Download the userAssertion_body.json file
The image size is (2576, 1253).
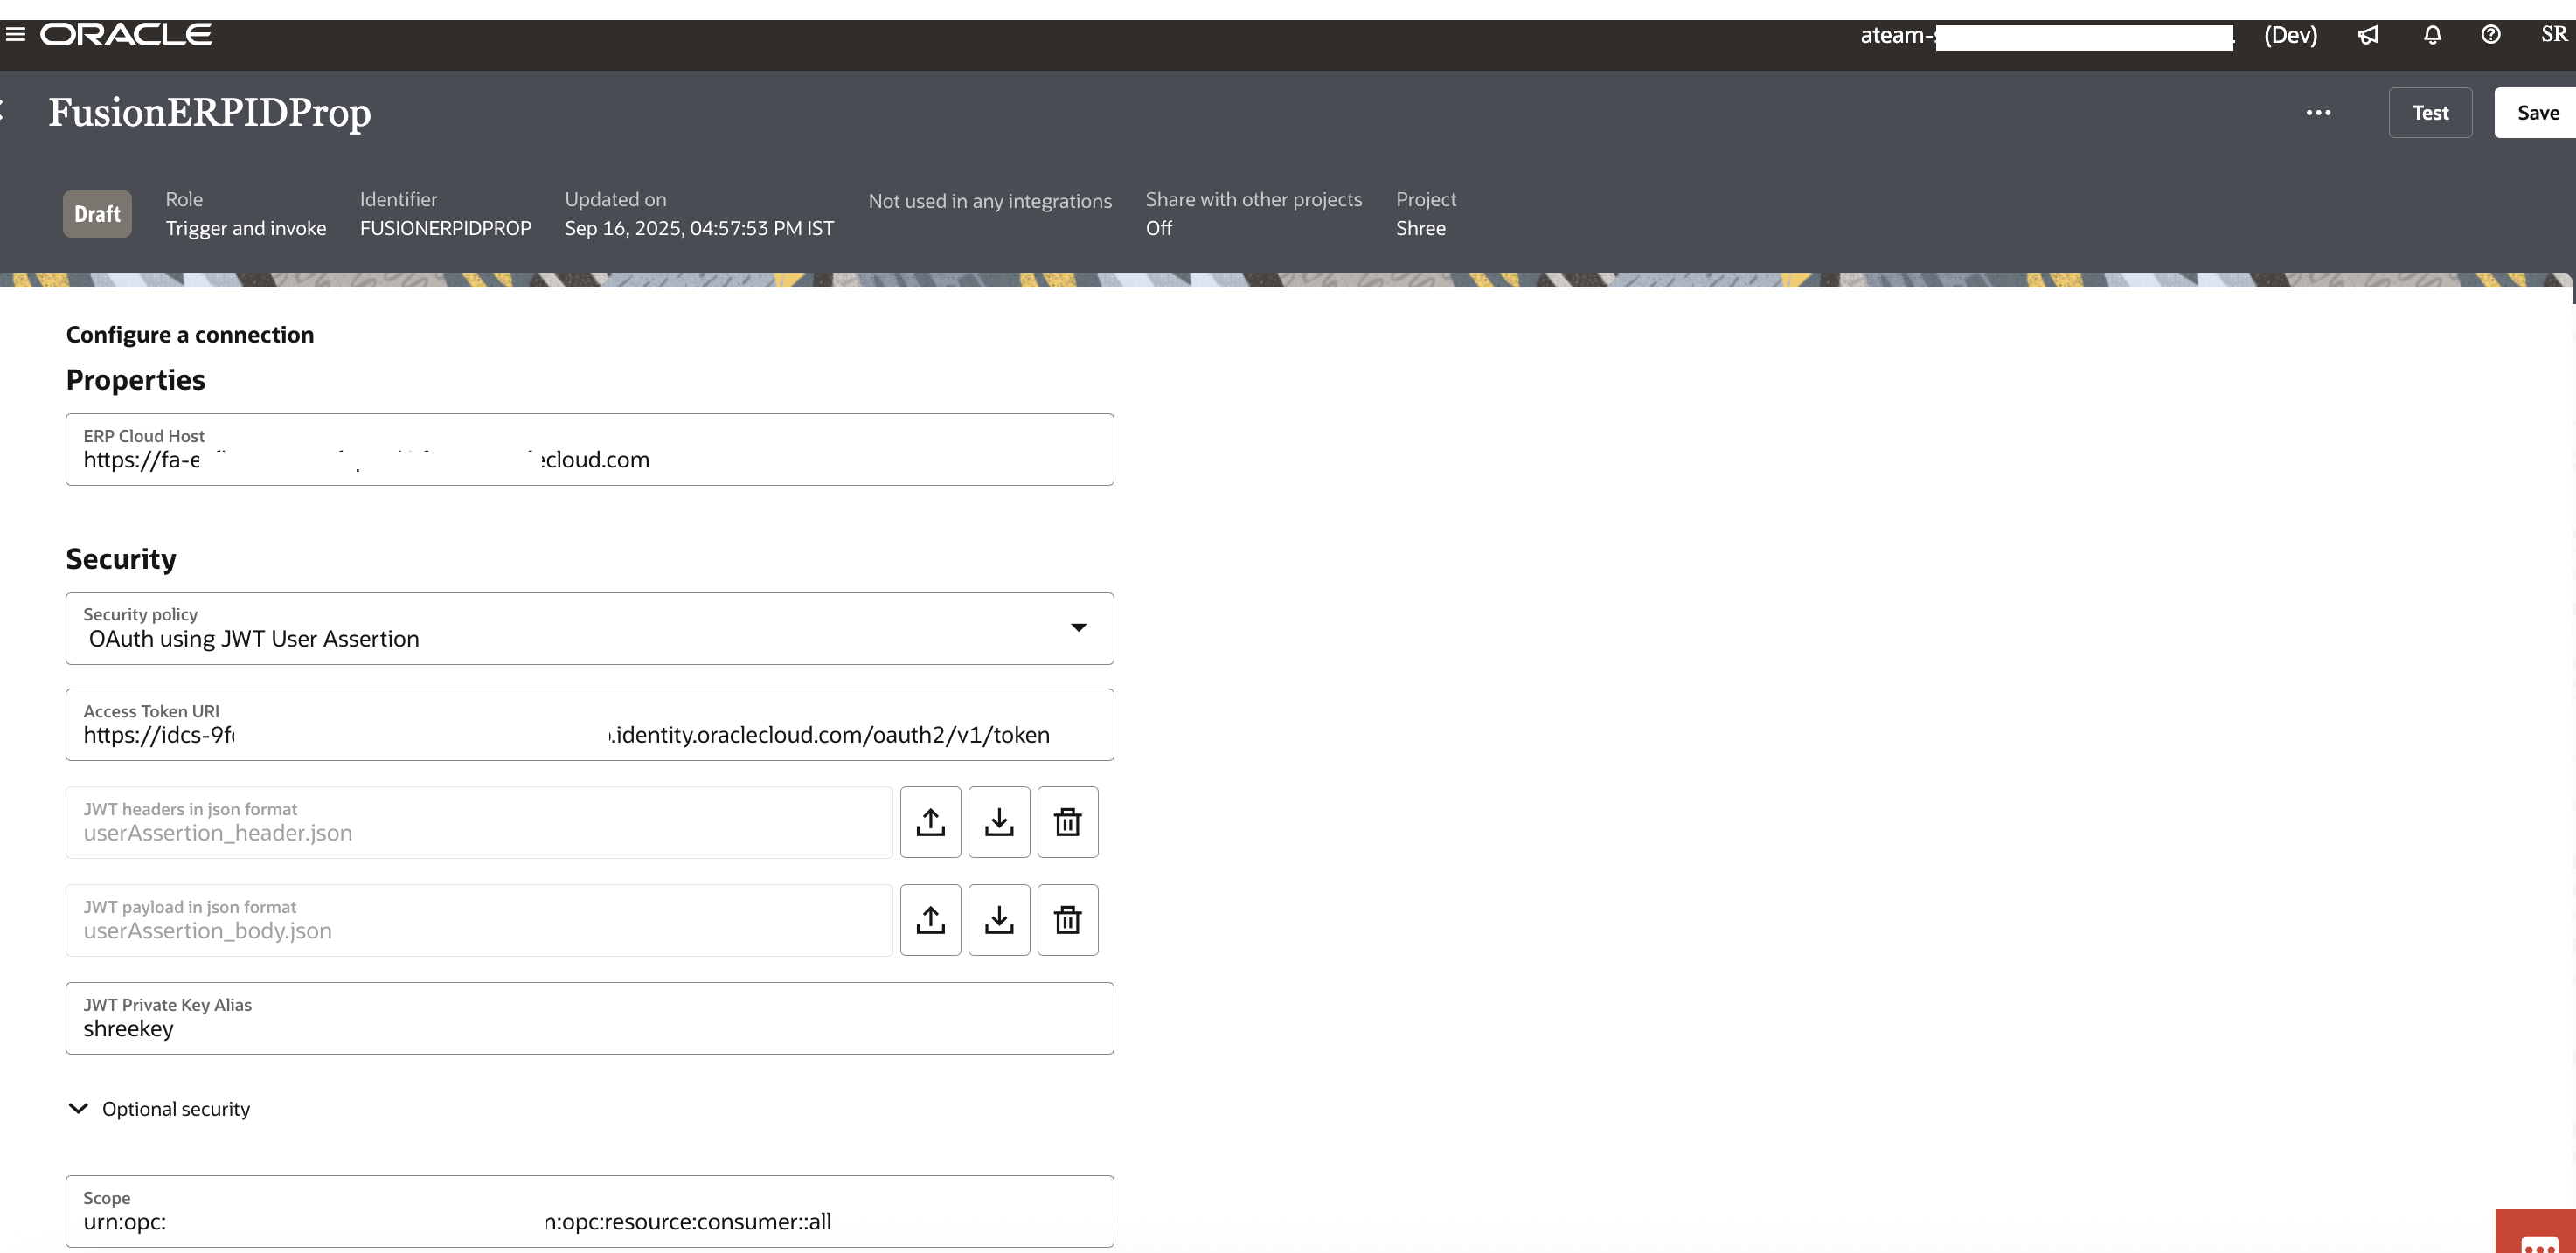(999, 920)
